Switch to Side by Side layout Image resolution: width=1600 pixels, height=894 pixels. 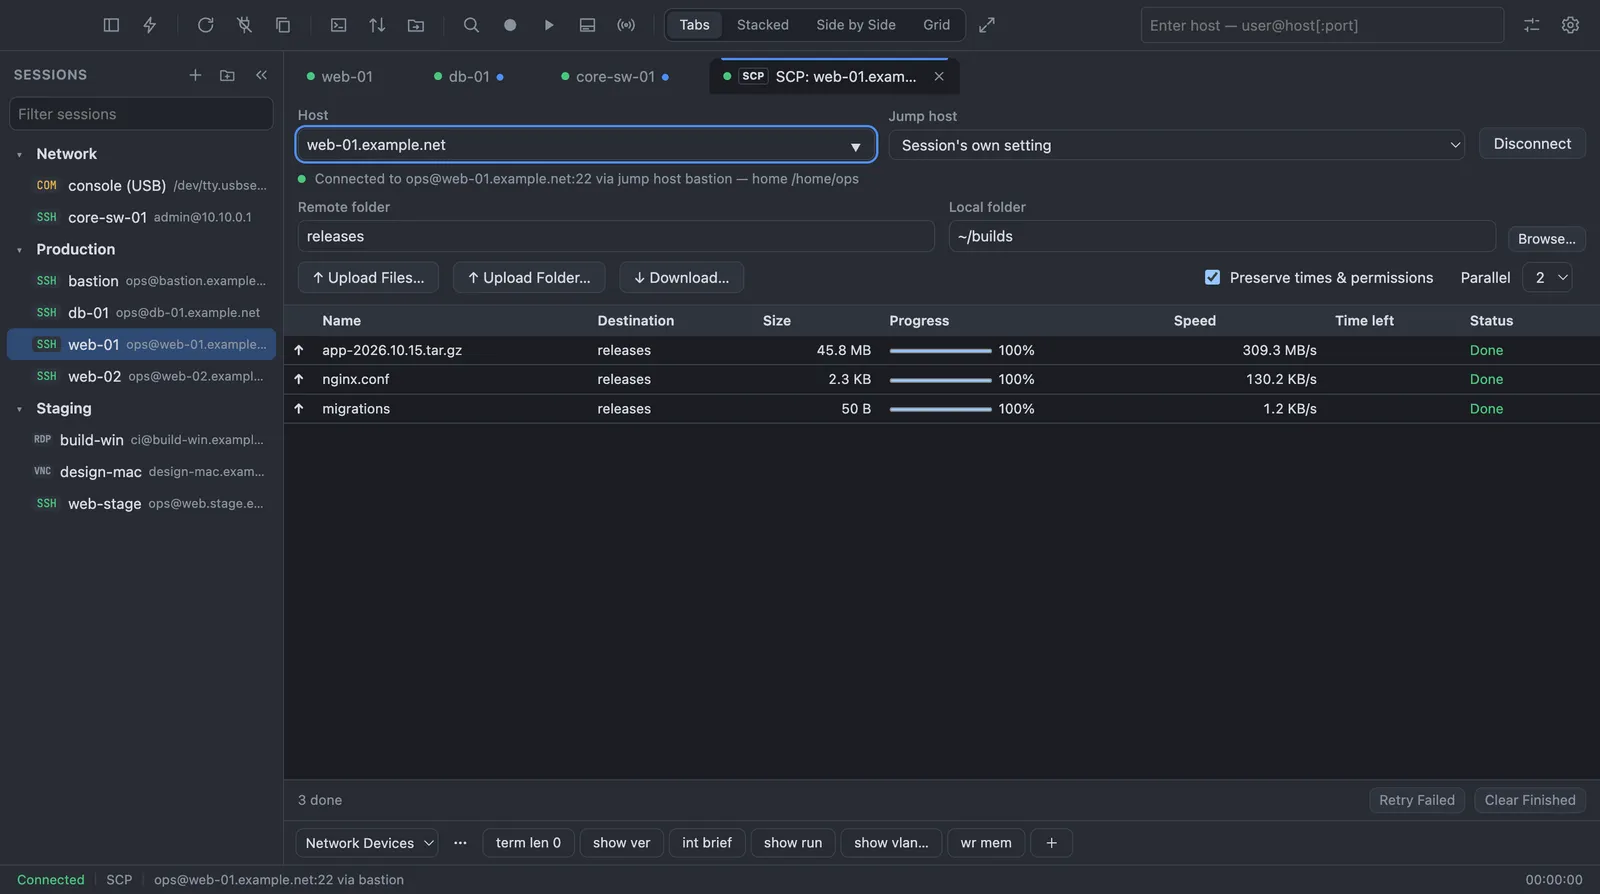point(856,25)
